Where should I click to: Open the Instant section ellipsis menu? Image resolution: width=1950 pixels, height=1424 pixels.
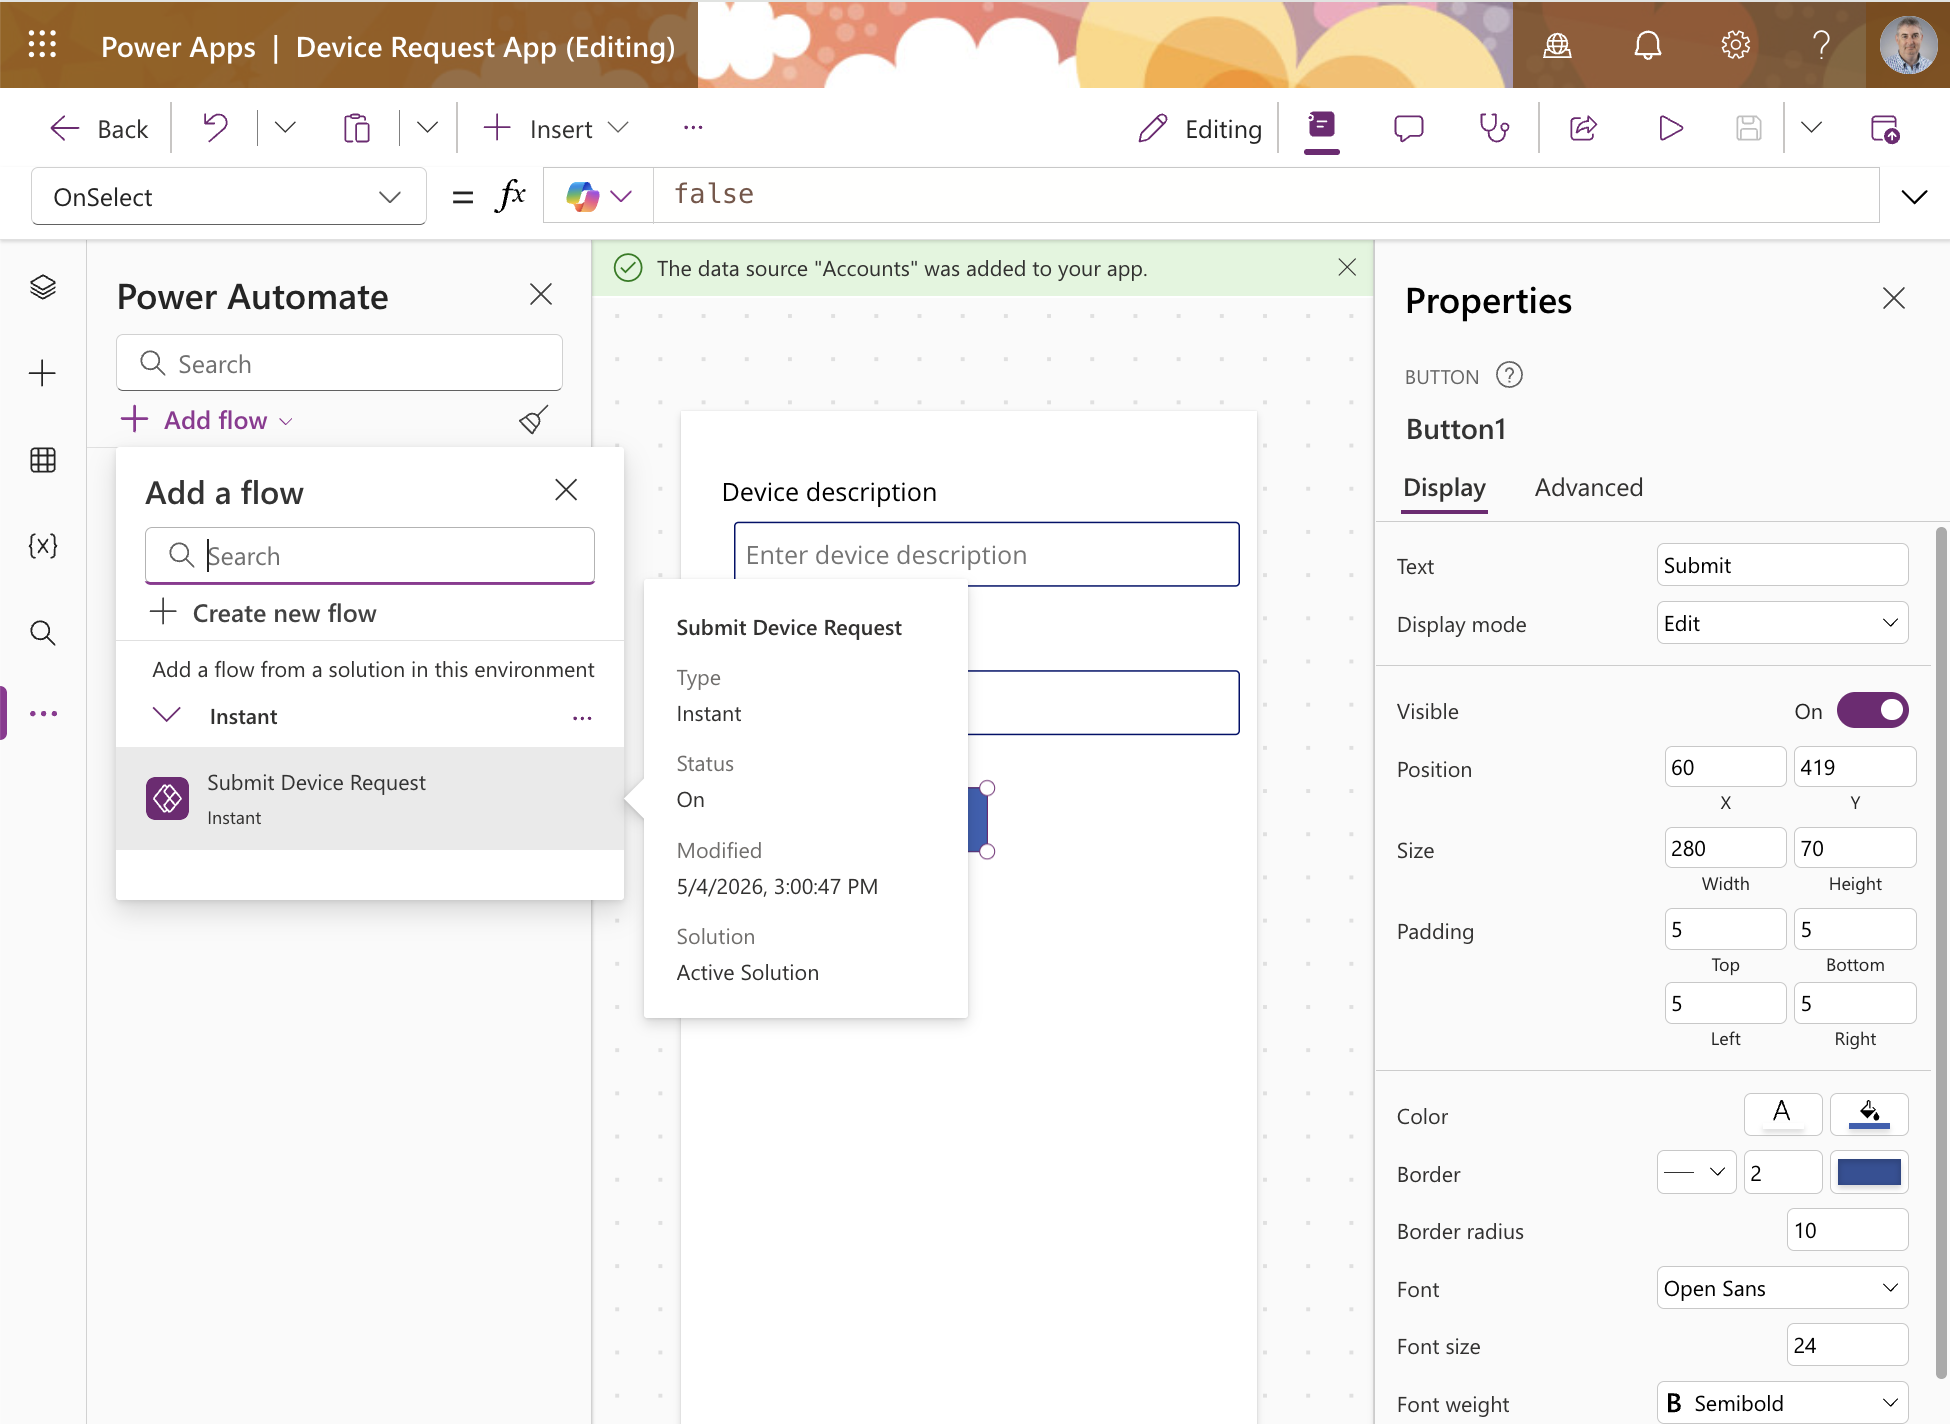(582, 717)
